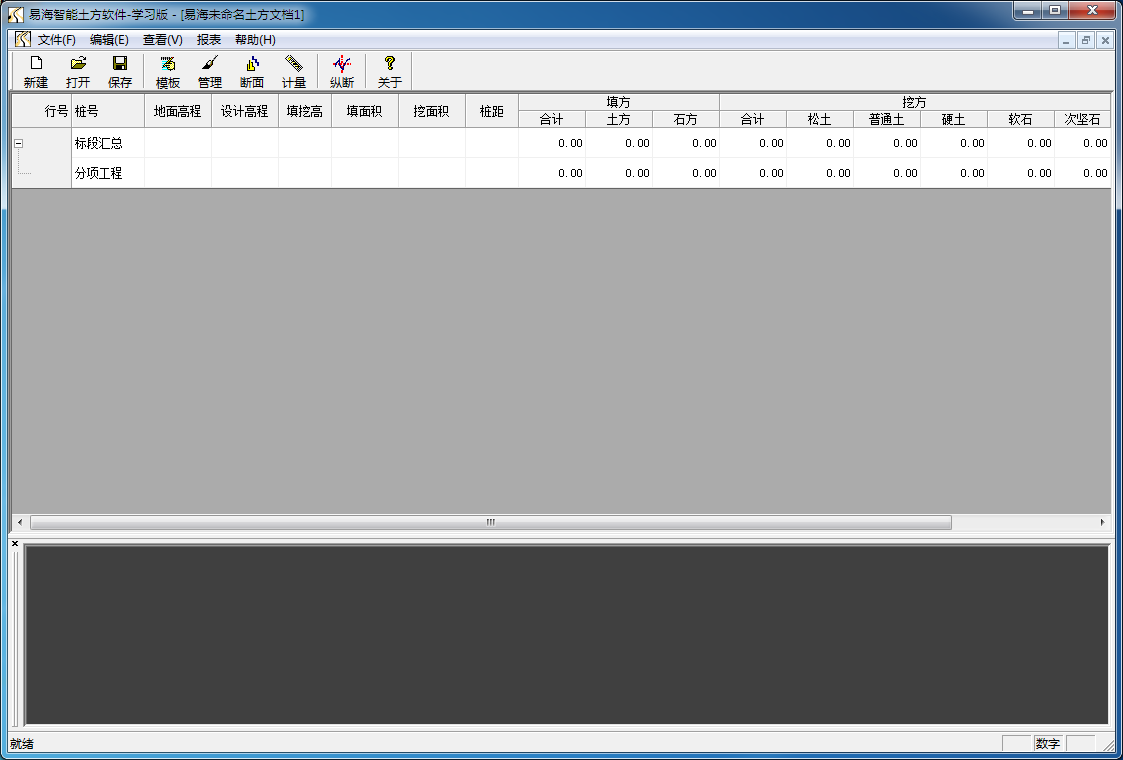
Task: Click the document icon in the menu bar
Action: (22, 39)
